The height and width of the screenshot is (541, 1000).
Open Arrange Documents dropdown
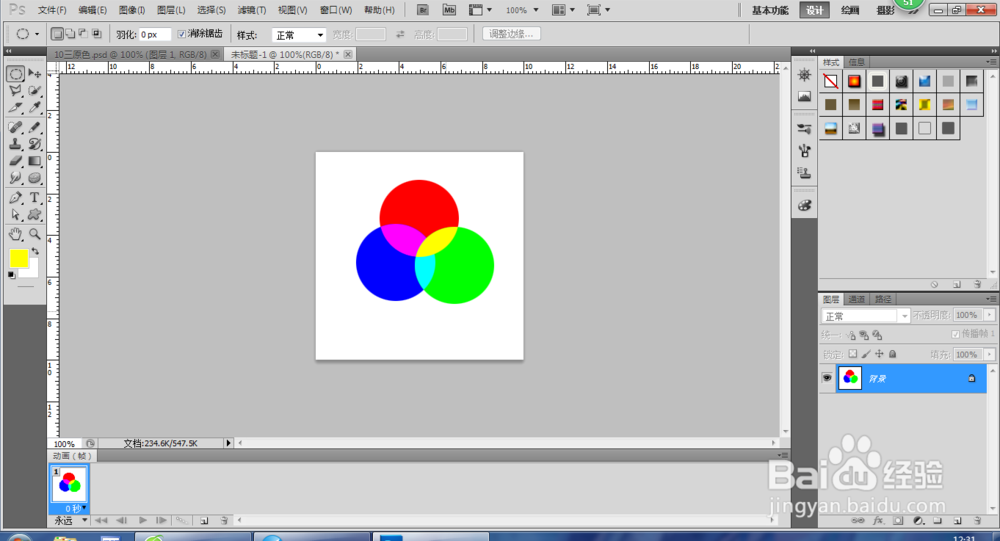click(563, 10)
